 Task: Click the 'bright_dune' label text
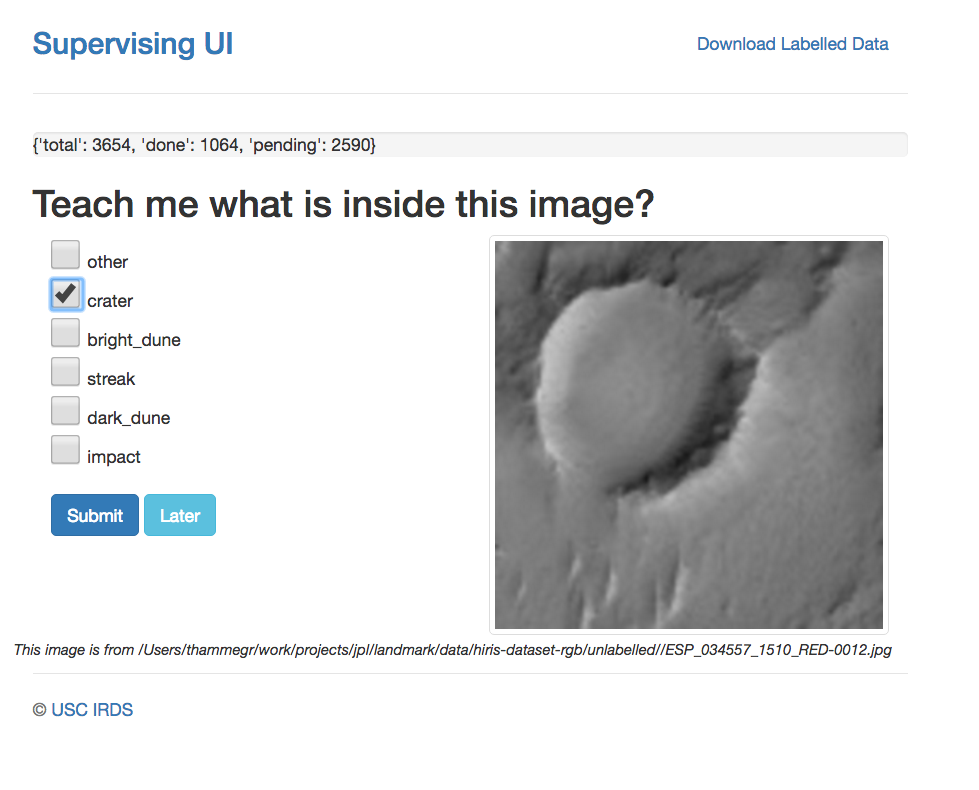coord(134,340)
